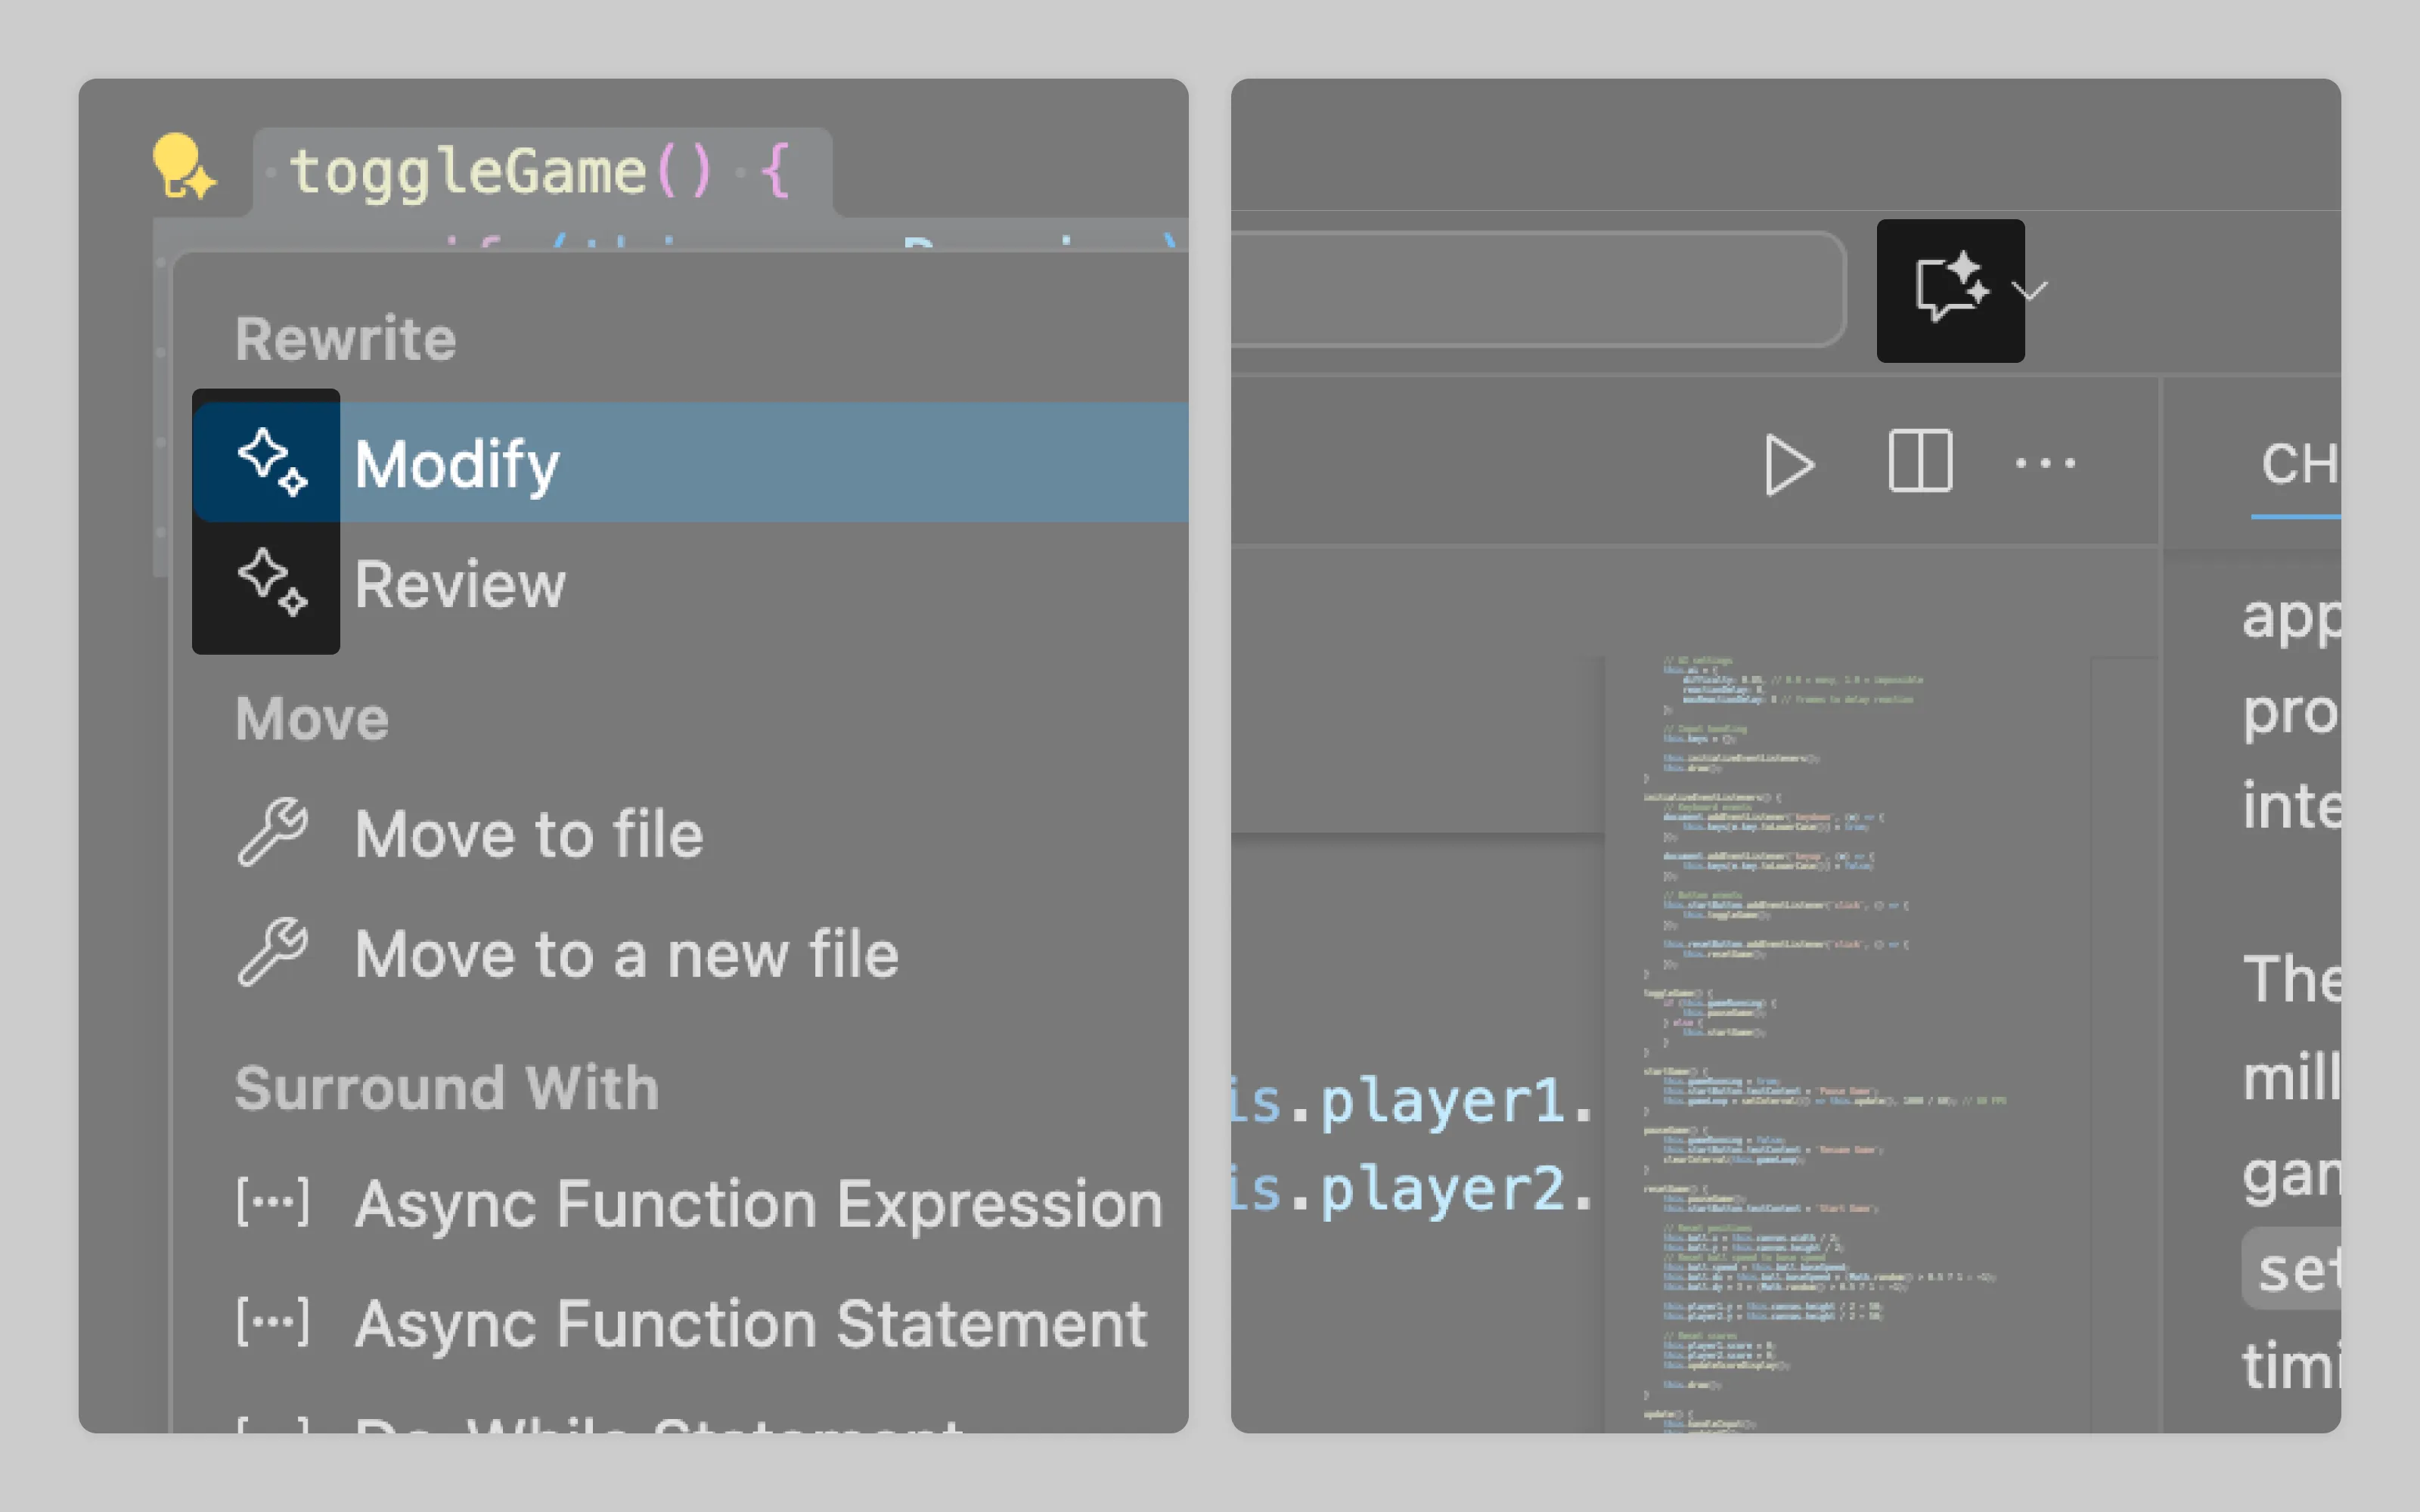Click the sparkle icon next to Review
The width and height of the screenshot is (2420, 1512).
[271, 582]
